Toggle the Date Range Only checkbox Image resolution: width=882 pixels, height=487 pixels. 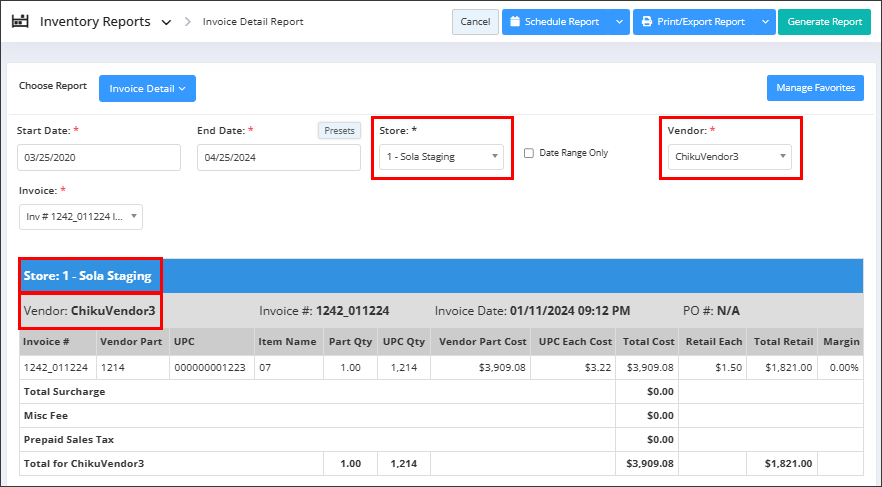click(529, 153)
